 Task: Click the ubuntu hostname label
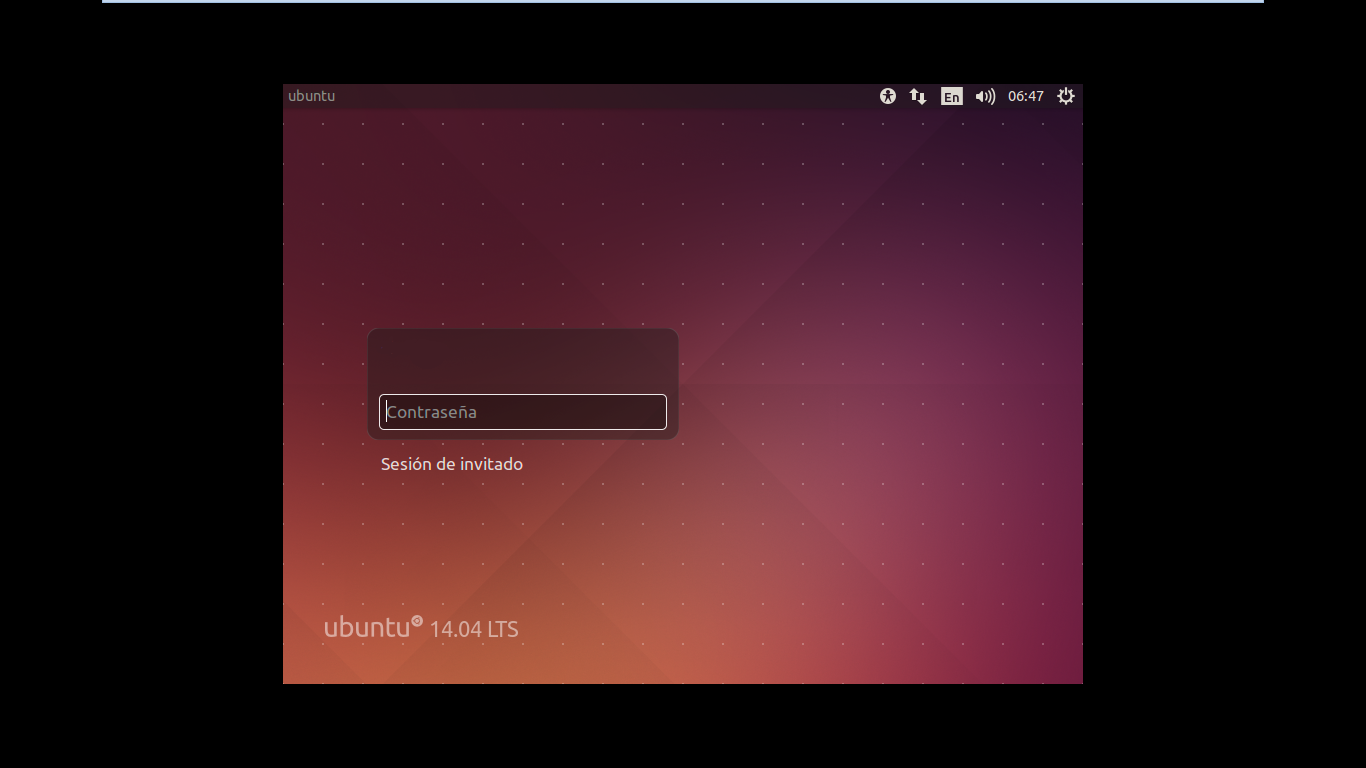click(x=312, y=96)
